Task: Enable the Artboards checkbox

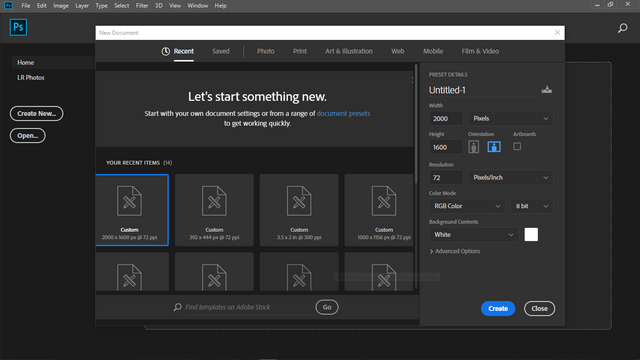Action: 517,147
